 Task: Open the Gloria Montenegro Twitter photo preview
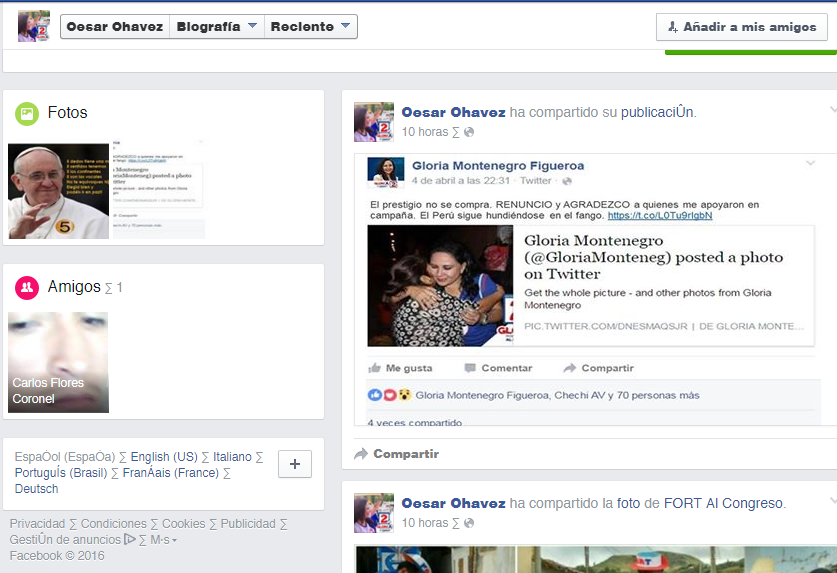pos(440,286)
